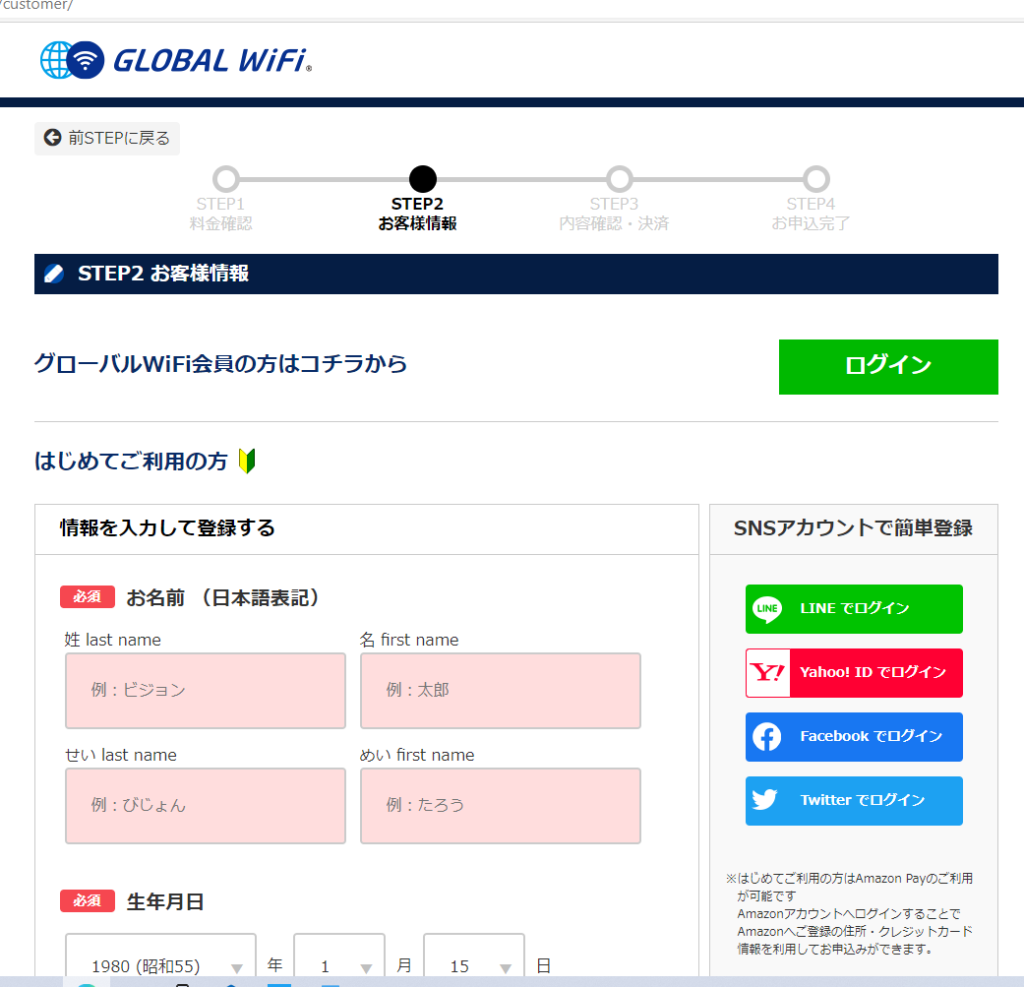
Task: Log in with LINE
Action: [x=854, y=609]
